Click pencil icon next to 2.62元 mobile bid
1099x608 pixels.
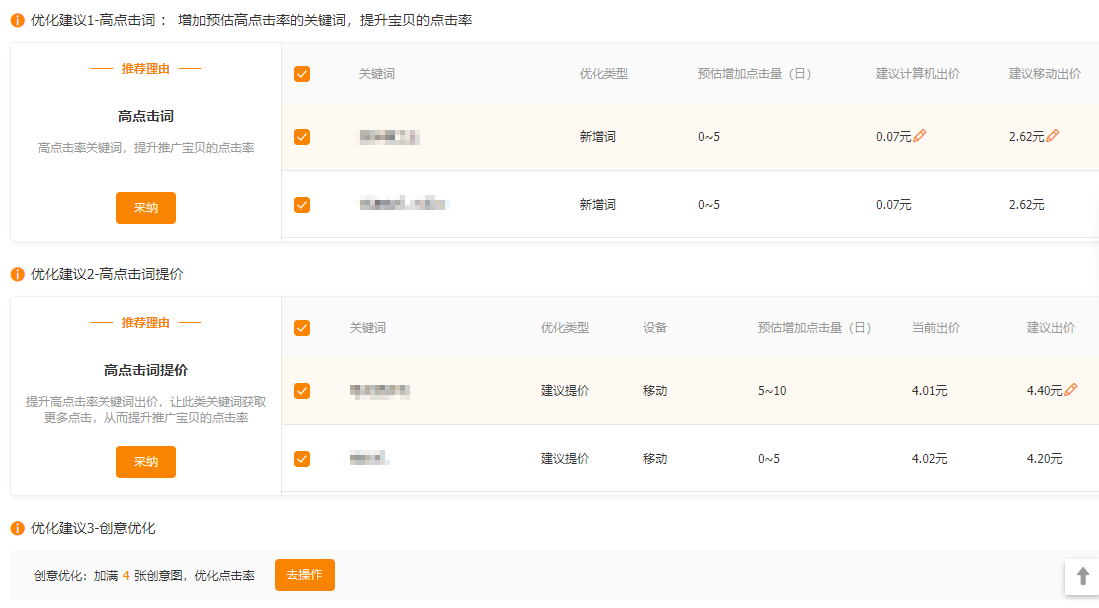(x=1053, y=136)
